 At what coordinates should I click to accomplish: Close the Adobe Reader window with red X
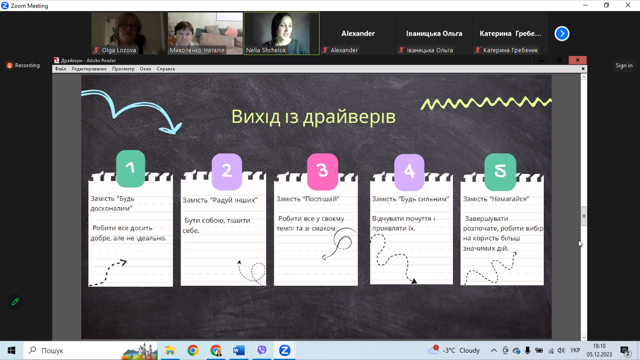[x=578, y=60]
